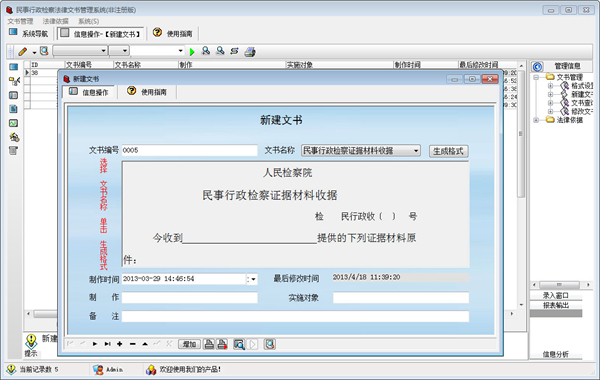600x380 pixels.
Task: Click the printer with red arrow icon
Action: click(x=222, y=344)
